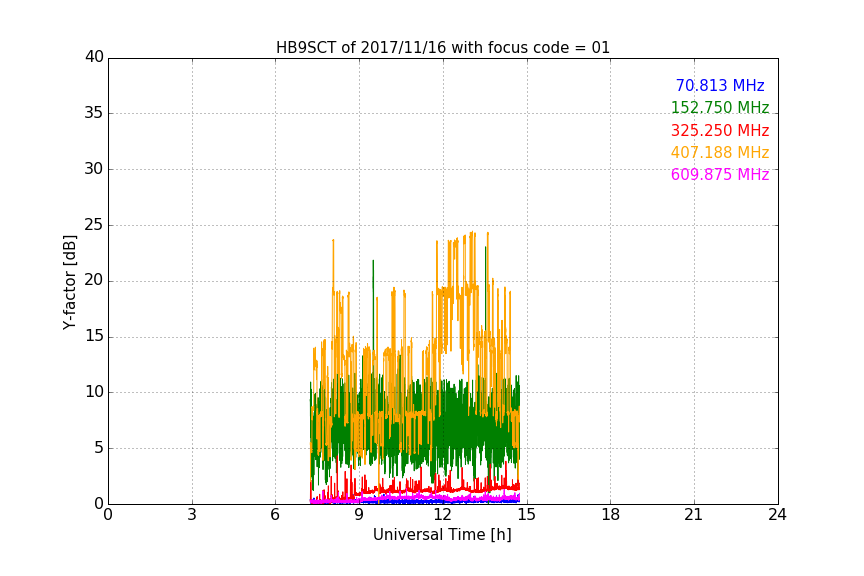The image size is (864, 576).
Task: Select the blue 70.813 MHz legend label
Action: (x=720, y=85)
